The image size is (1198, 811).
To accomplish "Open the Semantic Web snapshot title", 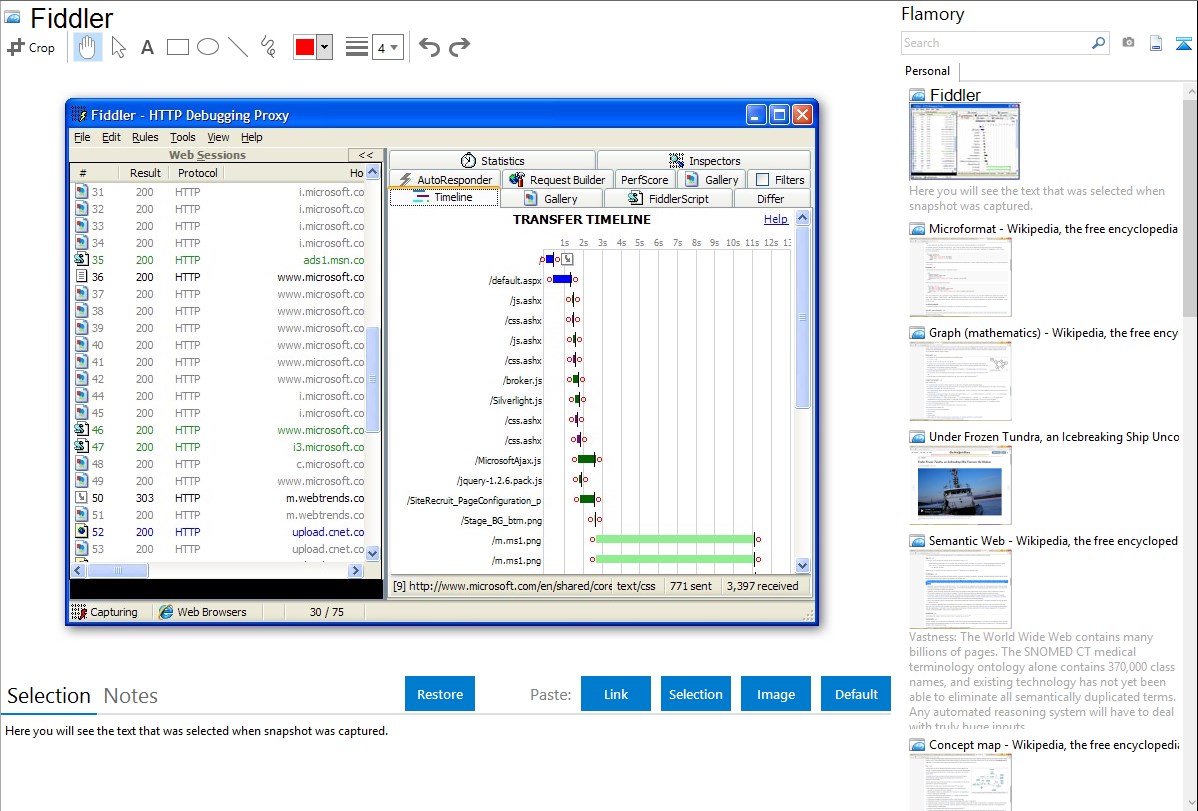I will coord(1054,541).
